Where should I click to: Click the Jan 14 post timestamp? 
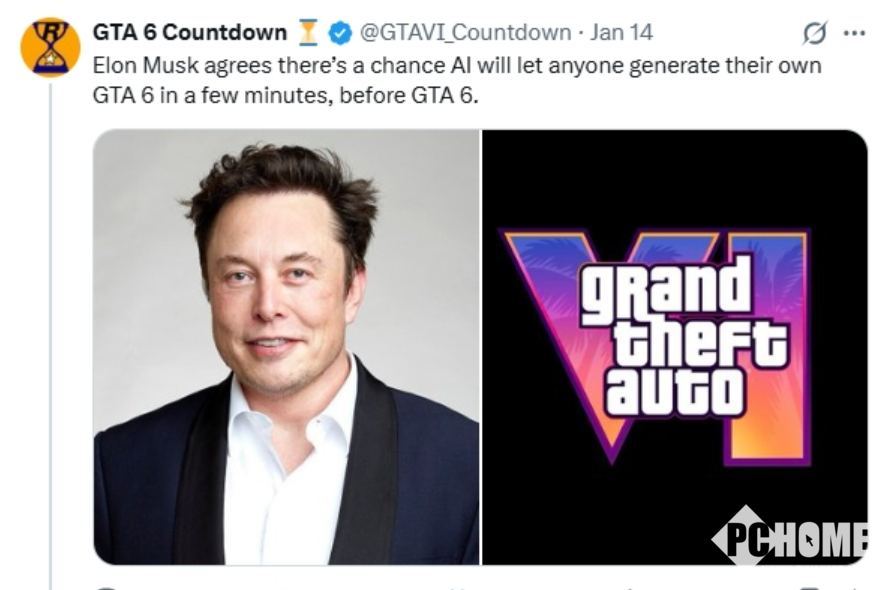coord(621,33)
